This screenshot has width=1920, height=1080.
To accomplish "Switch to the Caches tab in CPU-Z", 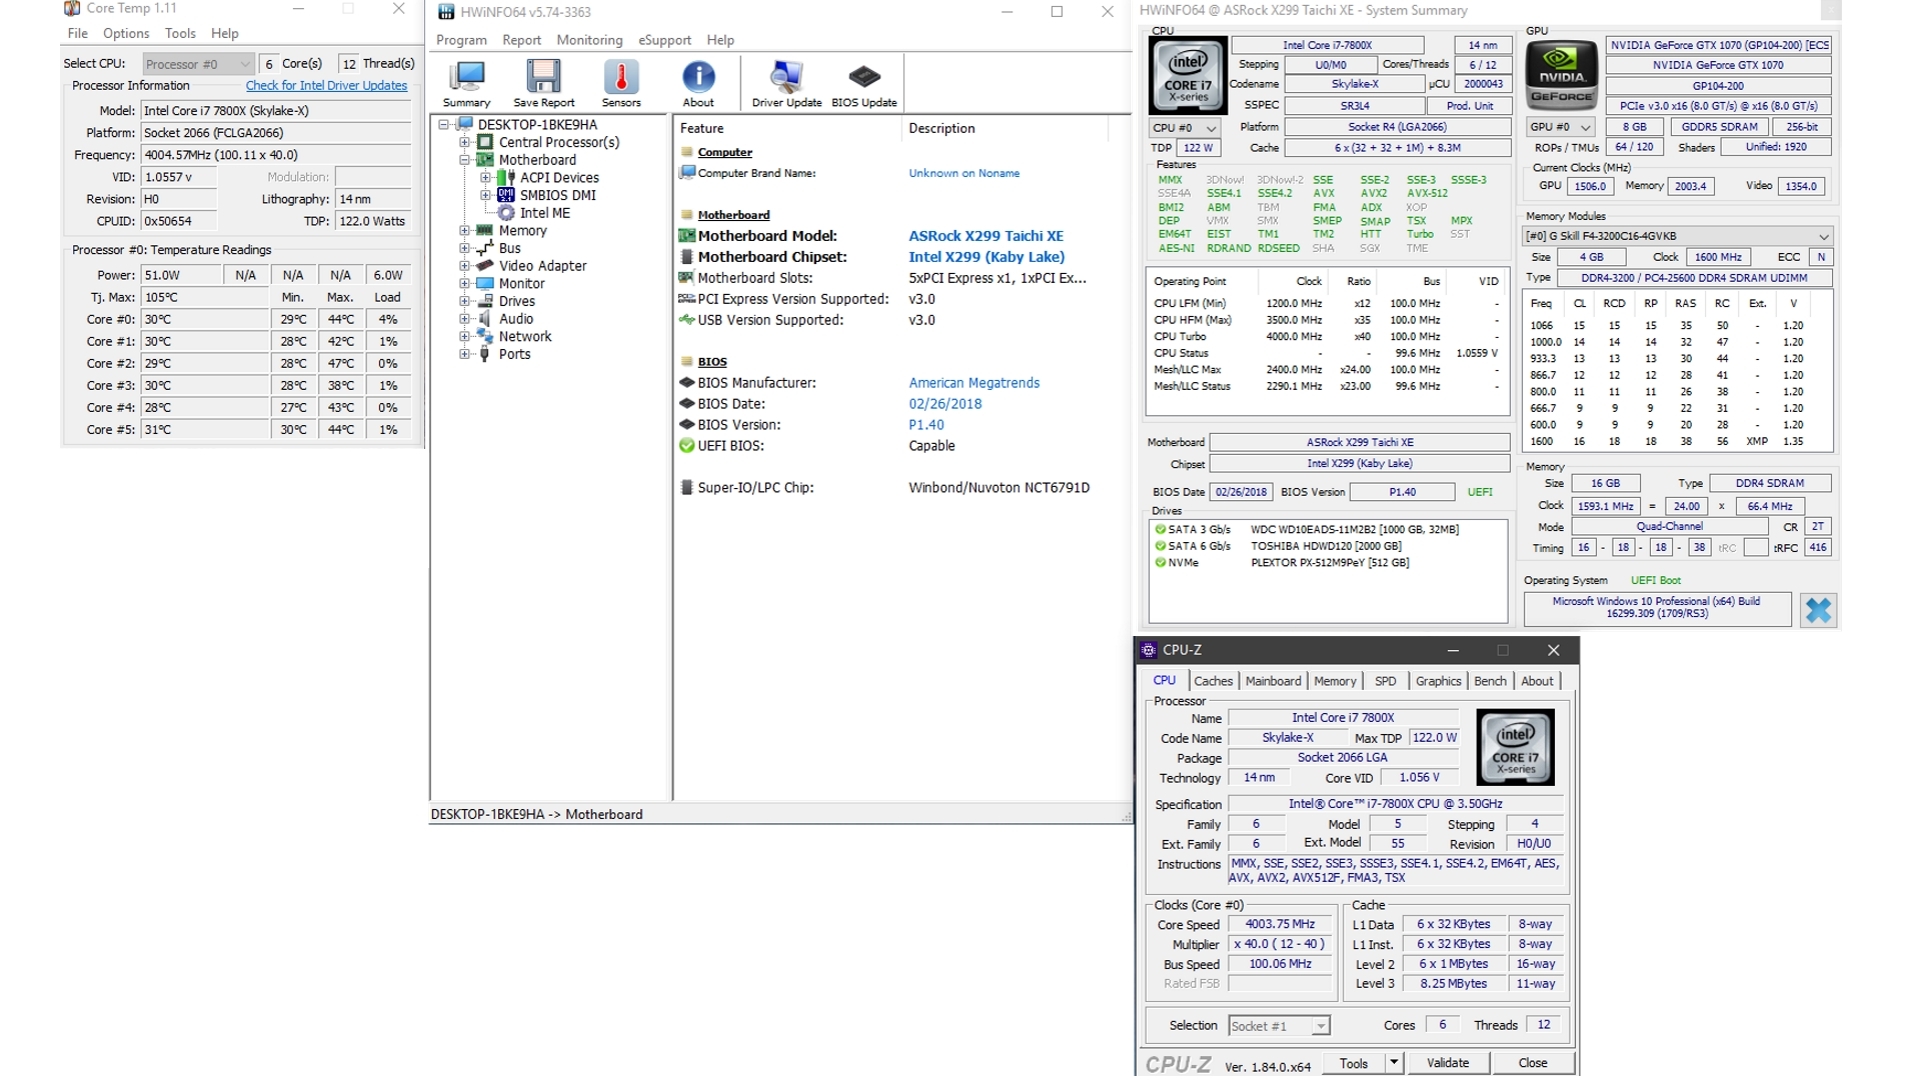I will pos(1213,681).
